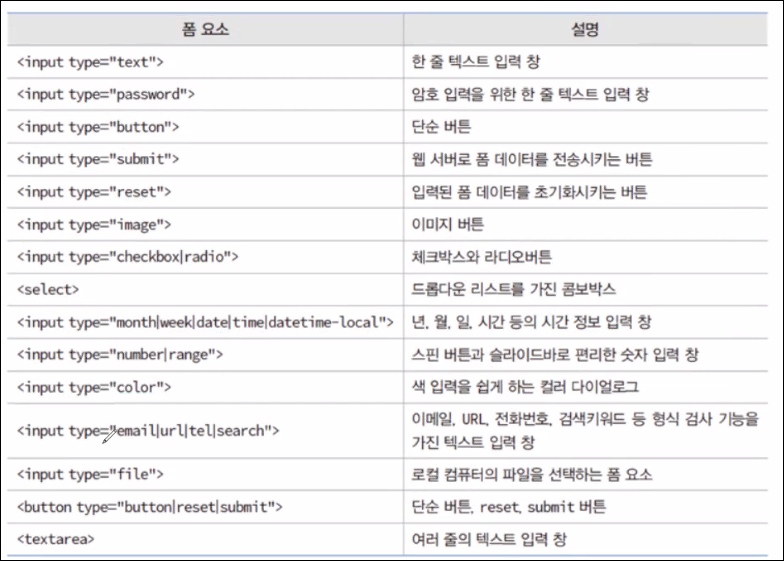Click '웹 서버로 폼 데이터를 전송시키는 버튼'

point(532,160)
